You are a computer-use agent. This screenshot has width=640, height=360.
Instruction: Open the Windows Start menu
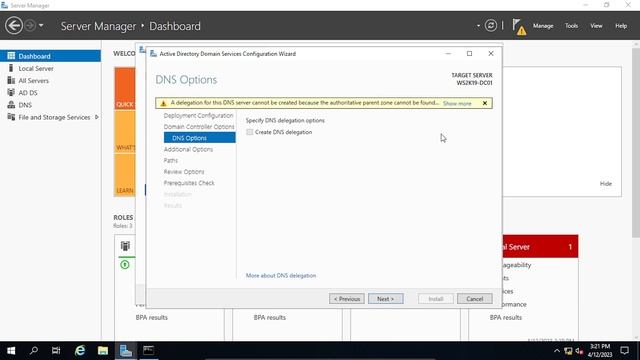pos(11,351)
